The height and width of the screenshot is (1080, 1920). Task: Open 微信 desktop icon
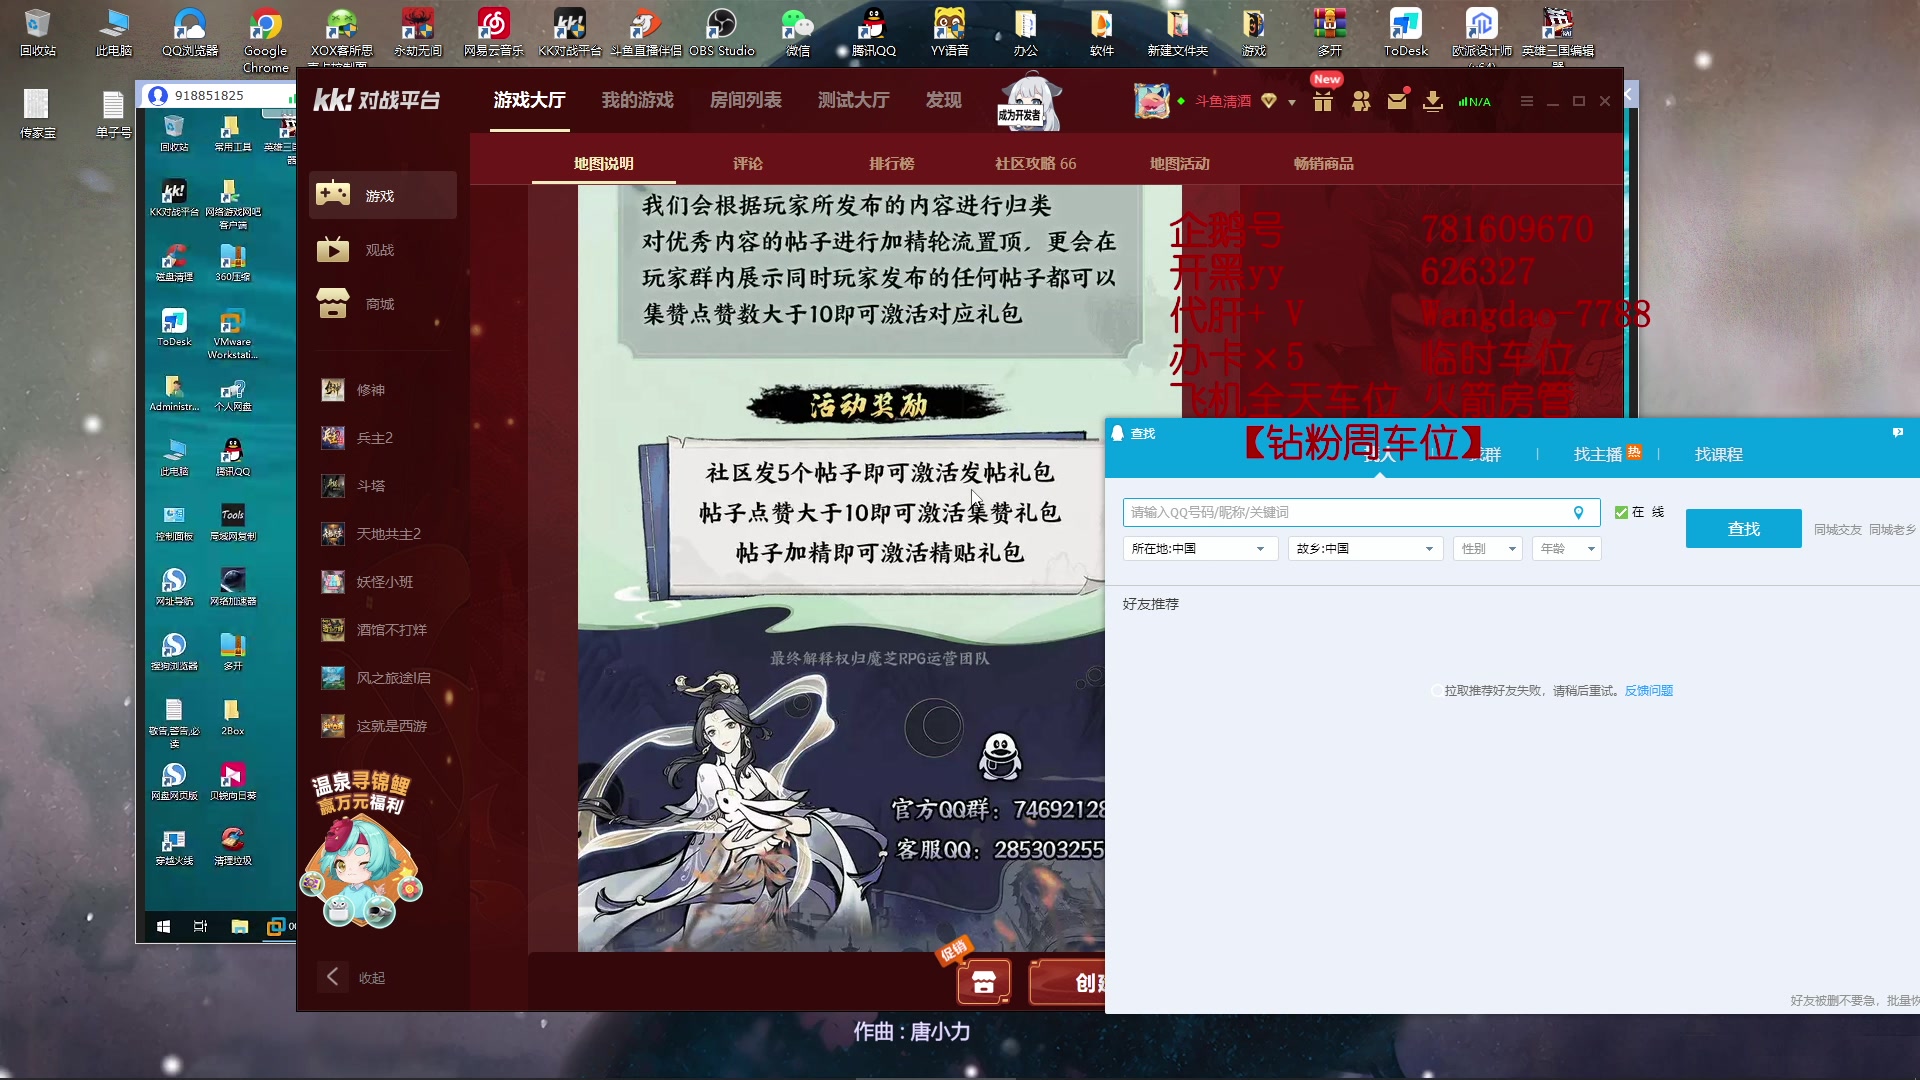point(797,33)
